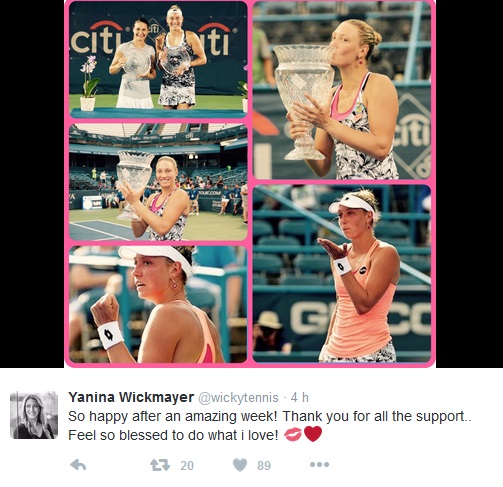
Task: Open photo of player blowing a kiss
Action: tap(342, 273)
